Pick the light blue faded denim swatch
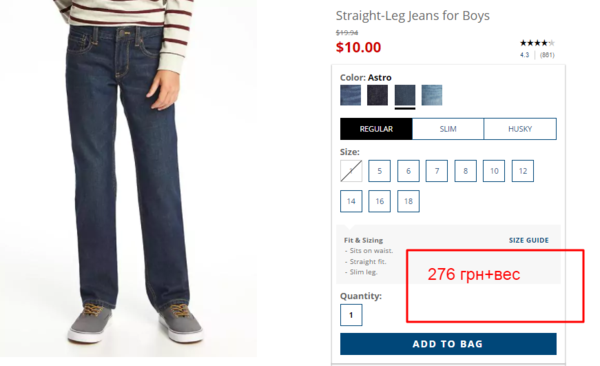600x366 pixels. [x=432, y=95]
